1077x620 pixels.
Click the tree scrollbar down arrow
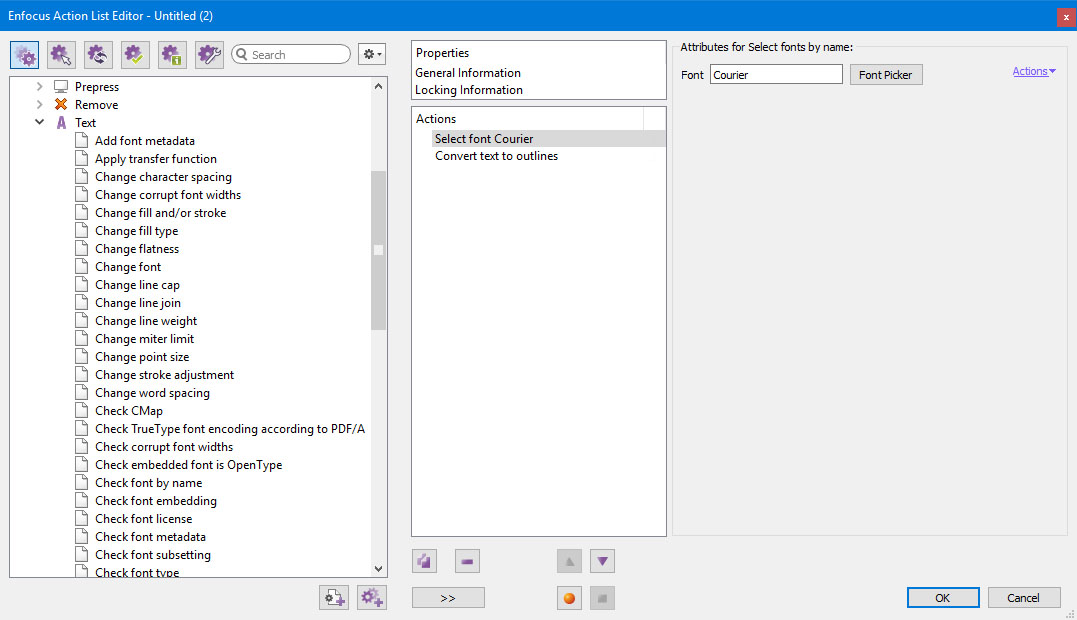(x=378, y=569)
